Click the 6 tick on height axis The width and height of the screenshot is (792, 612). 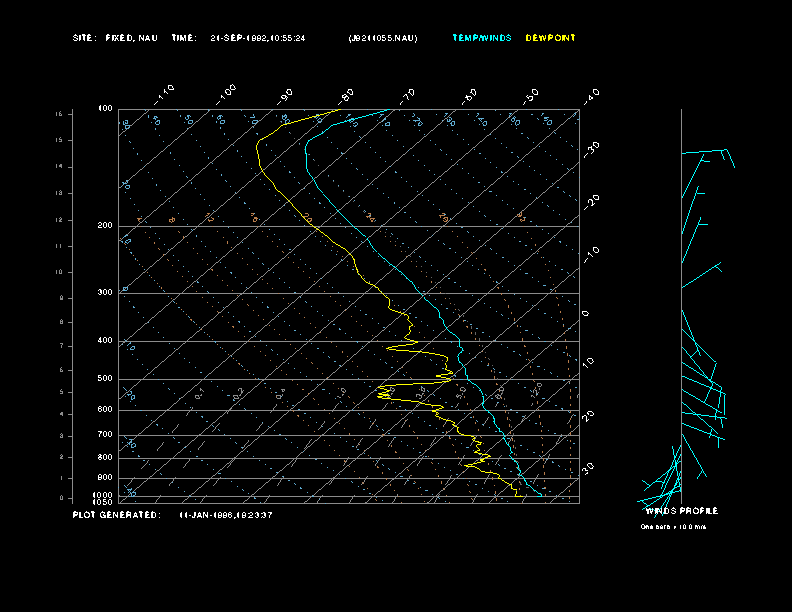point(62,370)
